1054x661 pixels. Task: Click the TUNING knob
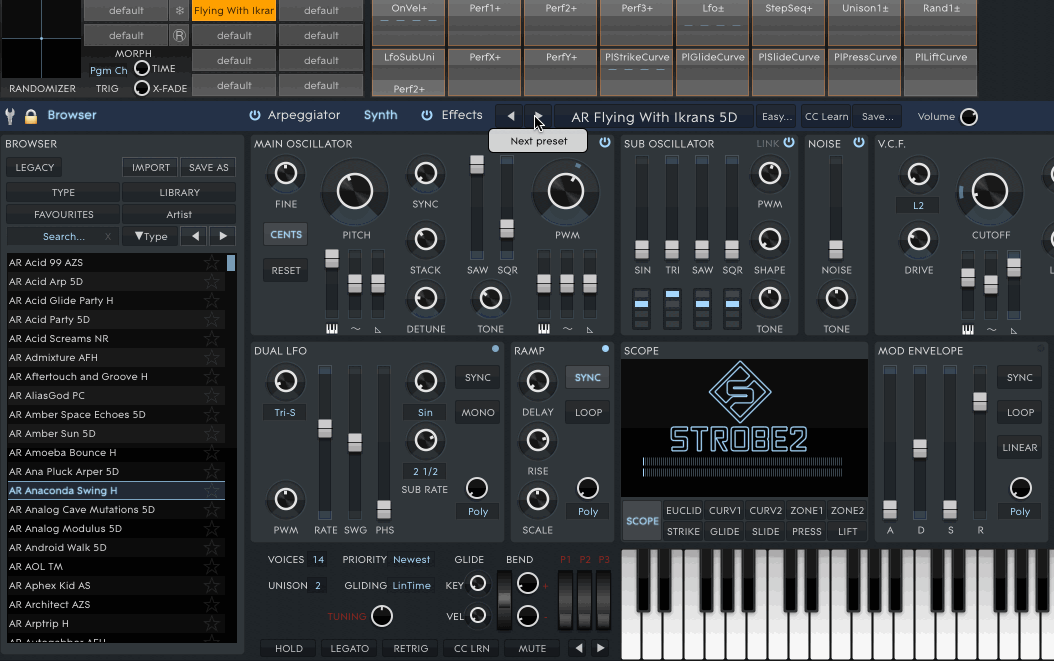click(x=382, y=616)
